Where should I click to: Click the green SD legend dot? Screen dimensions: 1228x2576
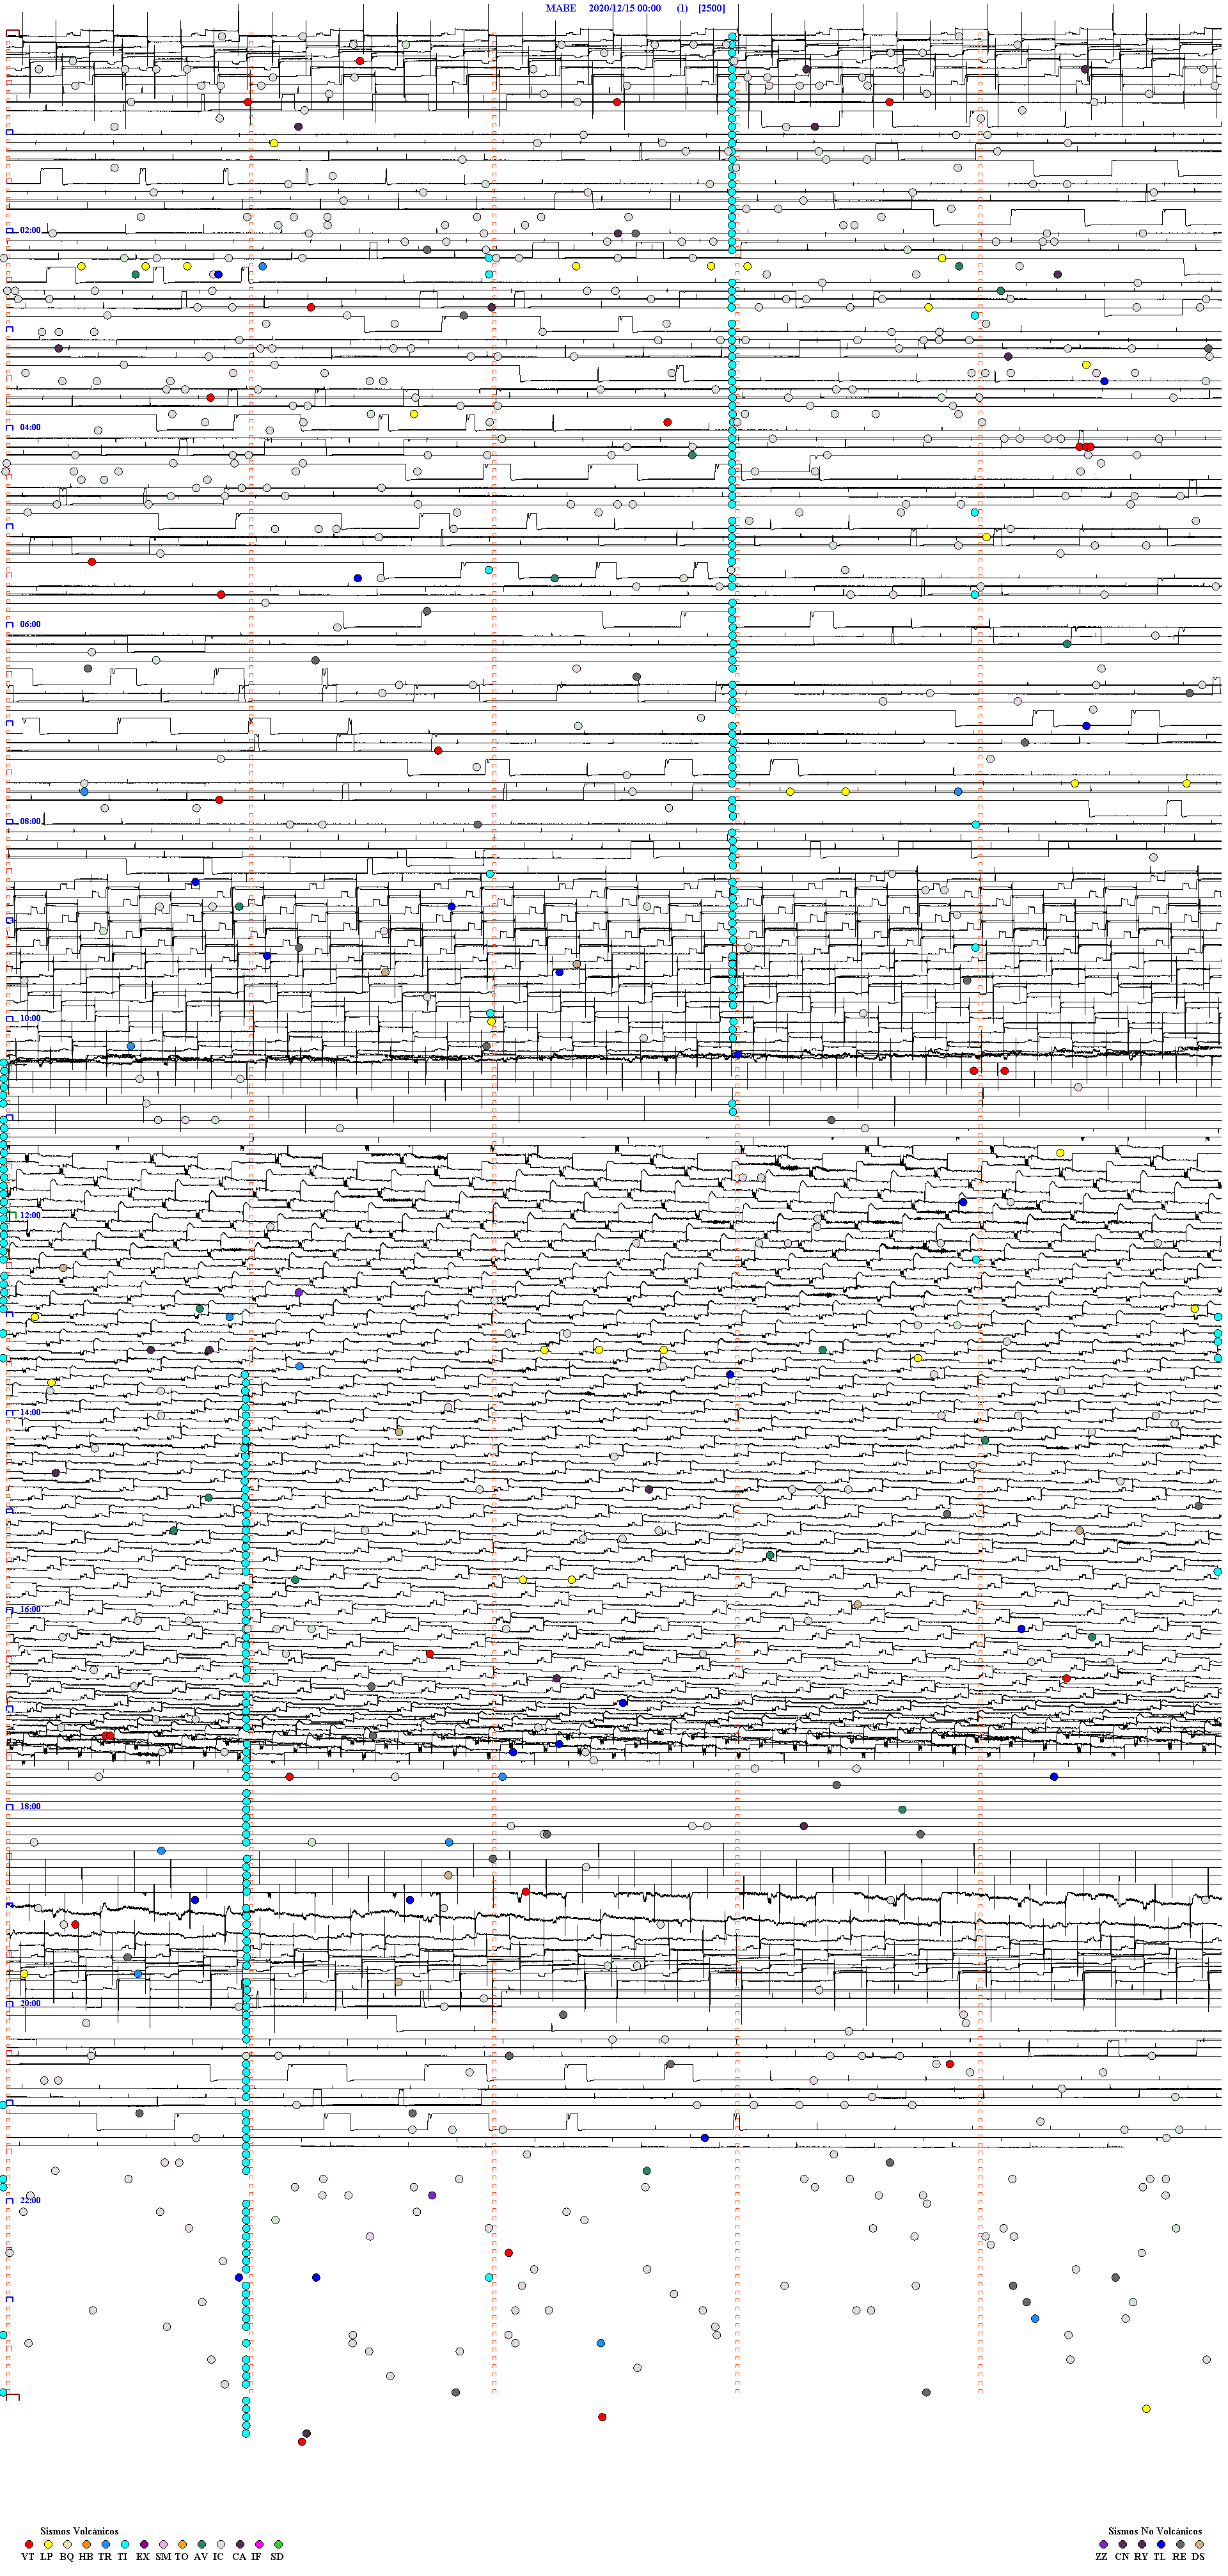coord(278,2545)
